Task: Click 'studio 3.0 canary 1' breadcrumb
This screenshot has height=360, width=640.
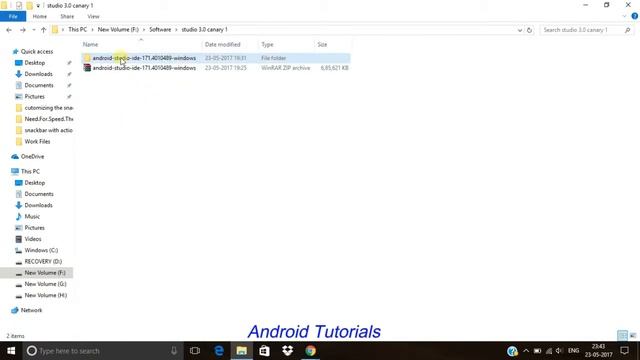Action: coord(204,30)
